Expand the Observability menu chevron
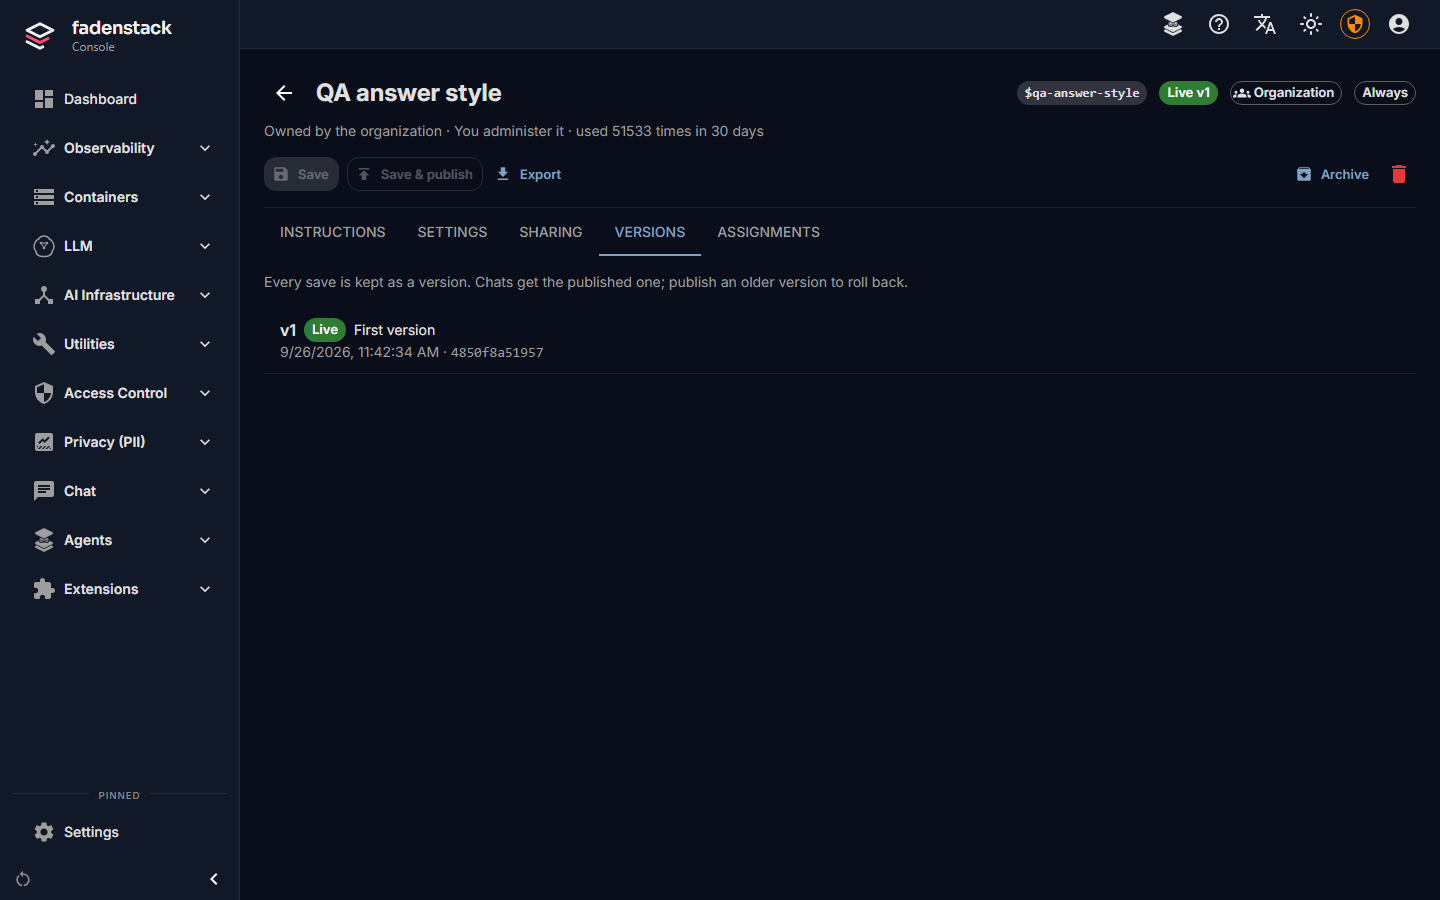The image size is (1440, 900). (205, 148)
